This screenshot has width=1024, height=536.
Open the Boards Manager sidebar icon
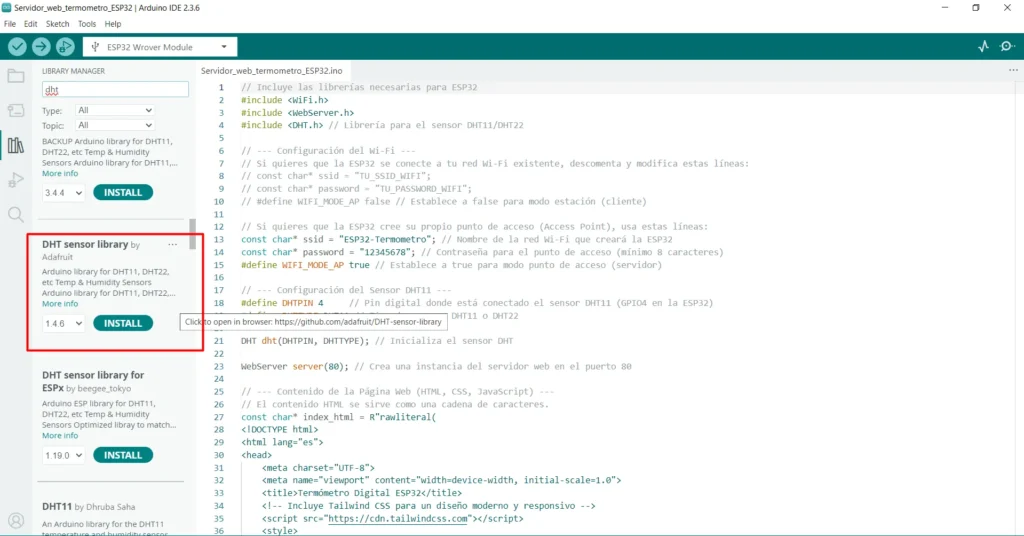click(x=16, y=110)
